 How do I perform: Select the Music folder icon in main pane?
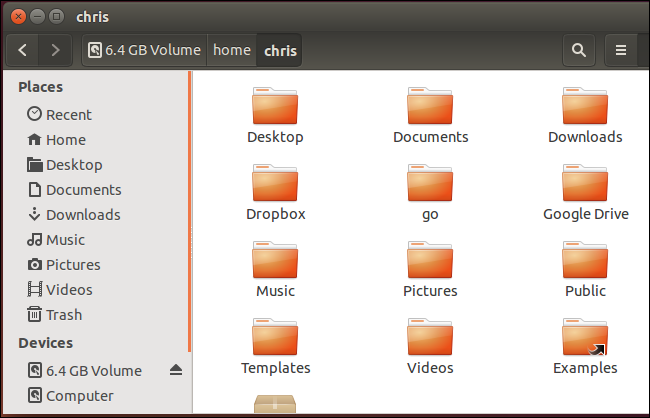click(275, 260)
